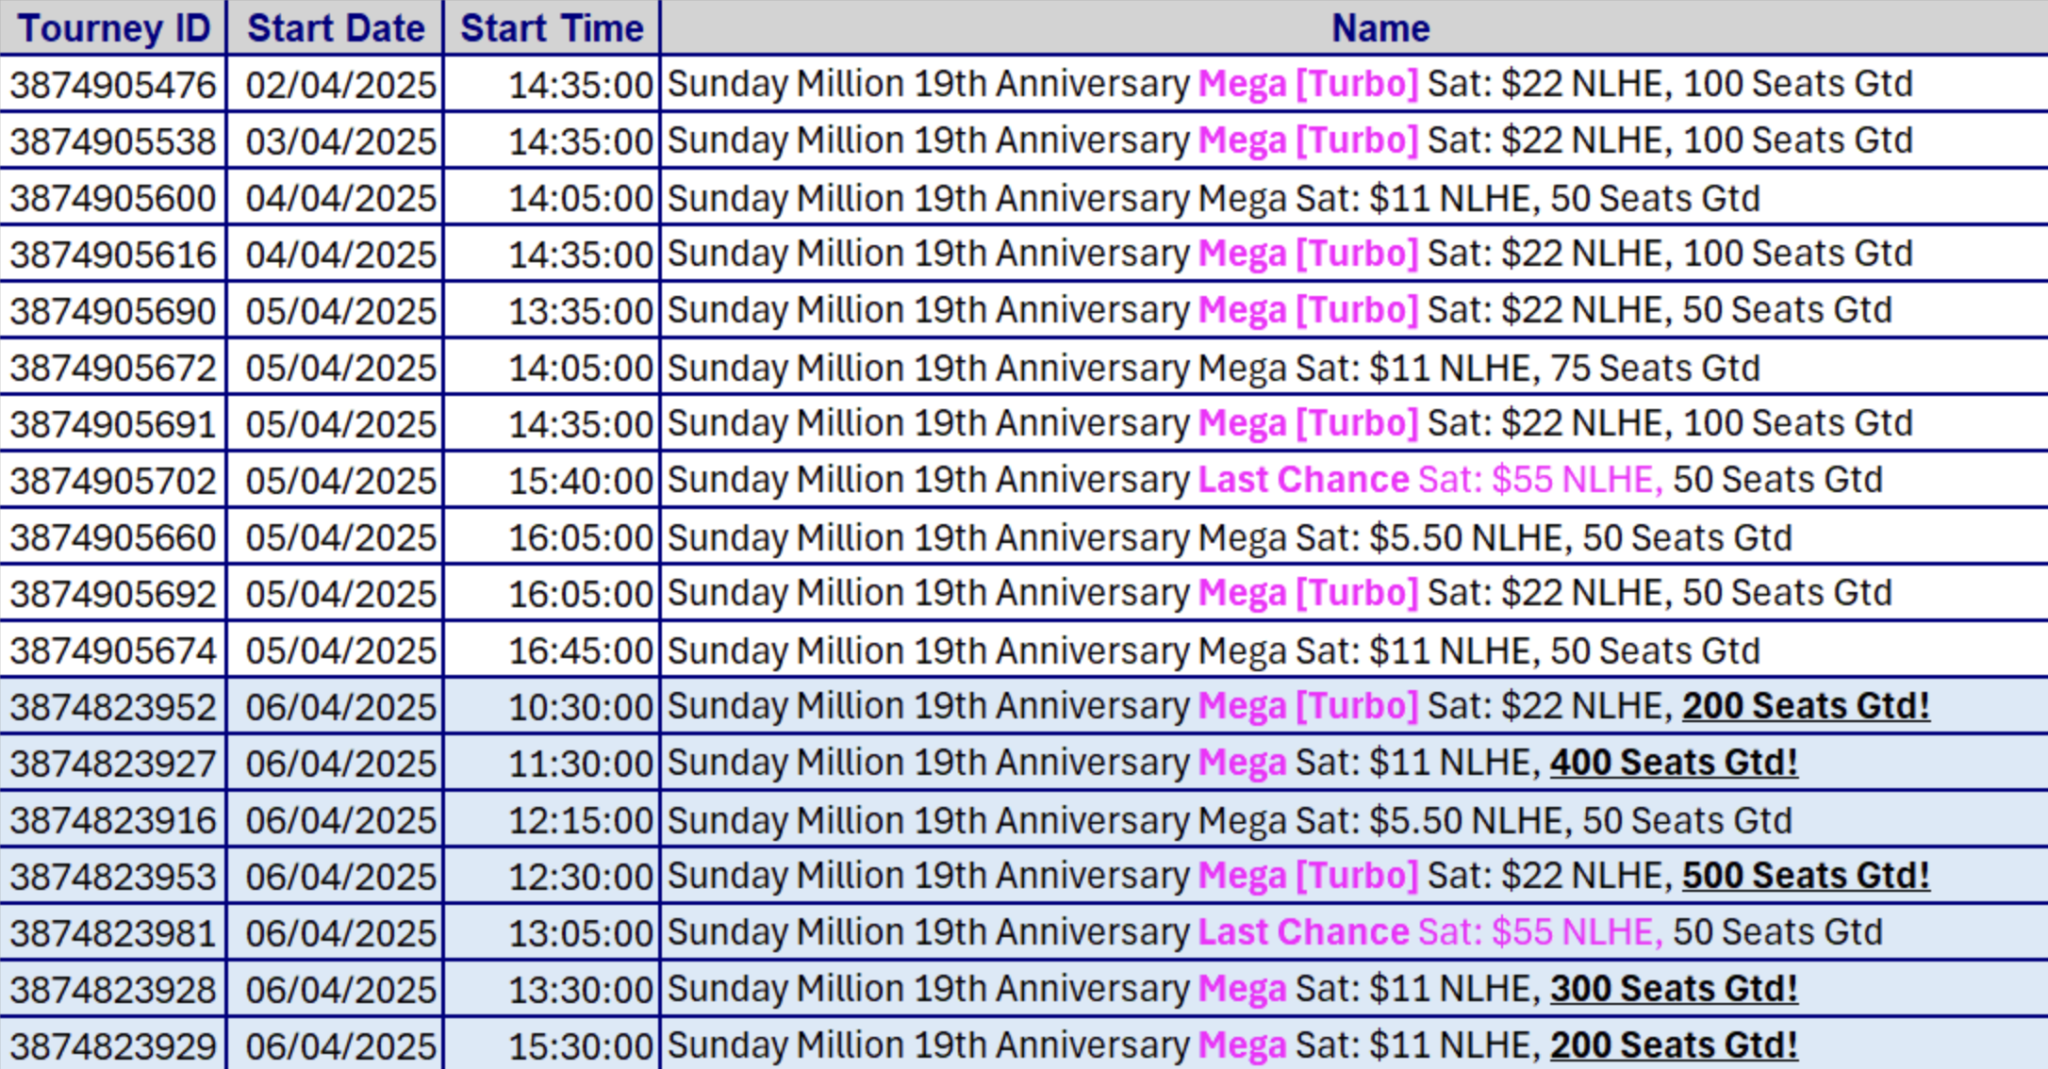Select tourney ID 3874823929 in last row
This screenshot has height=1069, width=2048.
point(114,1046)
